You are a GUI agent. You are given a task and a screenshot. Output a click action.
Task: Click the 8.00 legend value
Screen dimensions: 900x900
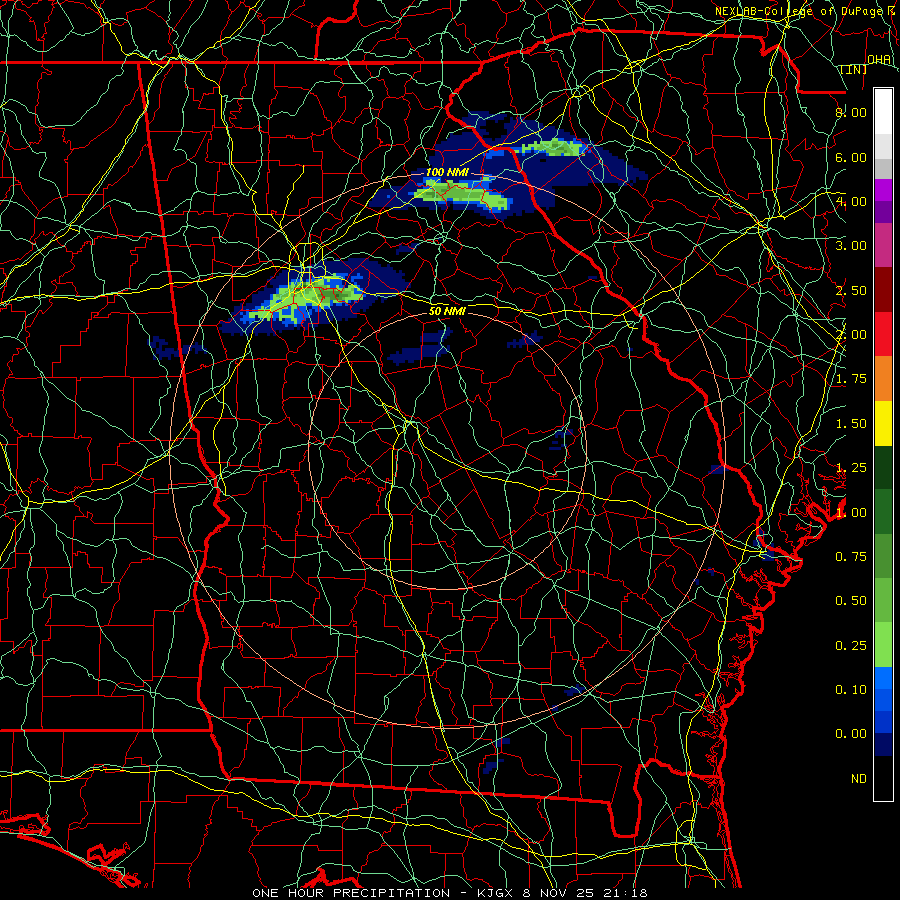[851, 112]
